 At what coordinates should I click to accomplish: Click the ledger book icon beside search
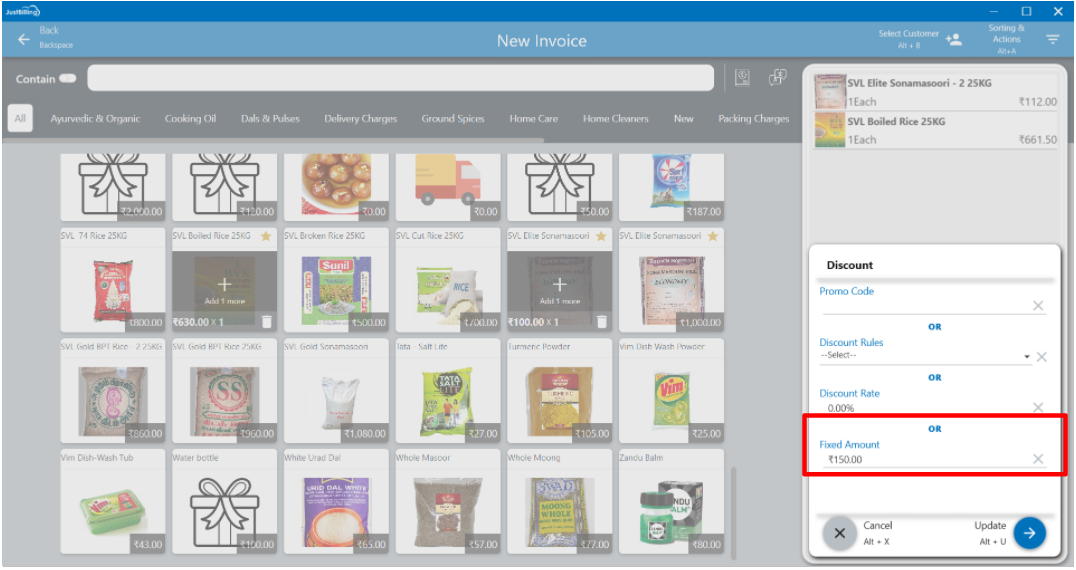pos(742,78)
